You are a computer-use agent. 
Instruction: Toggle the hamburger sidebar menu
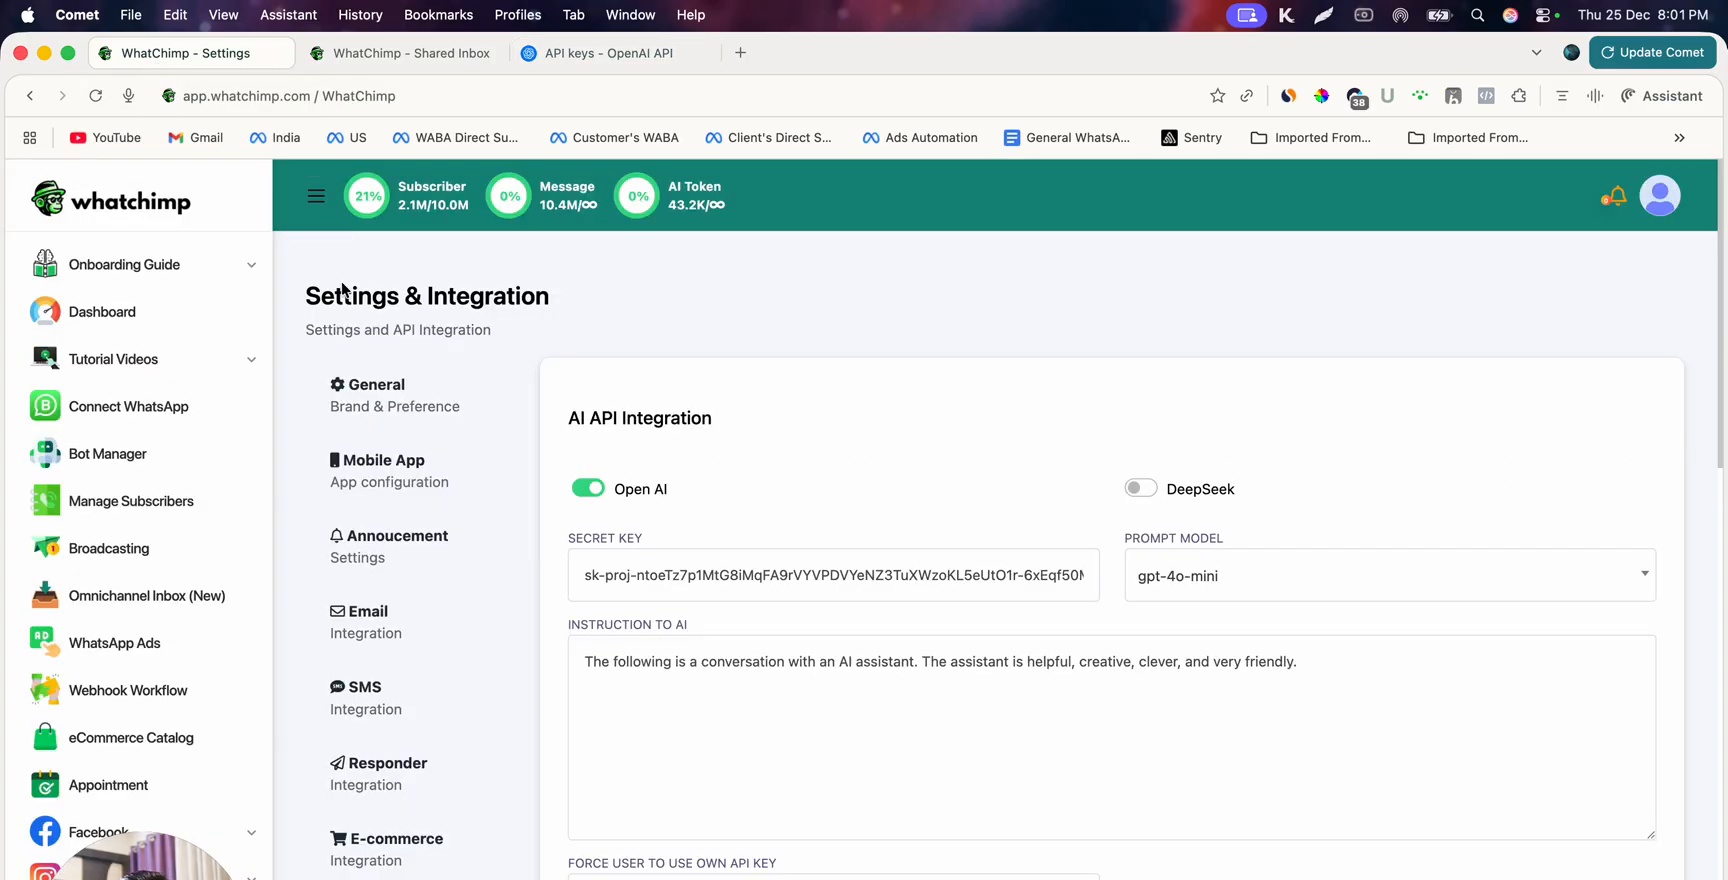pyautogui.click(x=316, y=196)
